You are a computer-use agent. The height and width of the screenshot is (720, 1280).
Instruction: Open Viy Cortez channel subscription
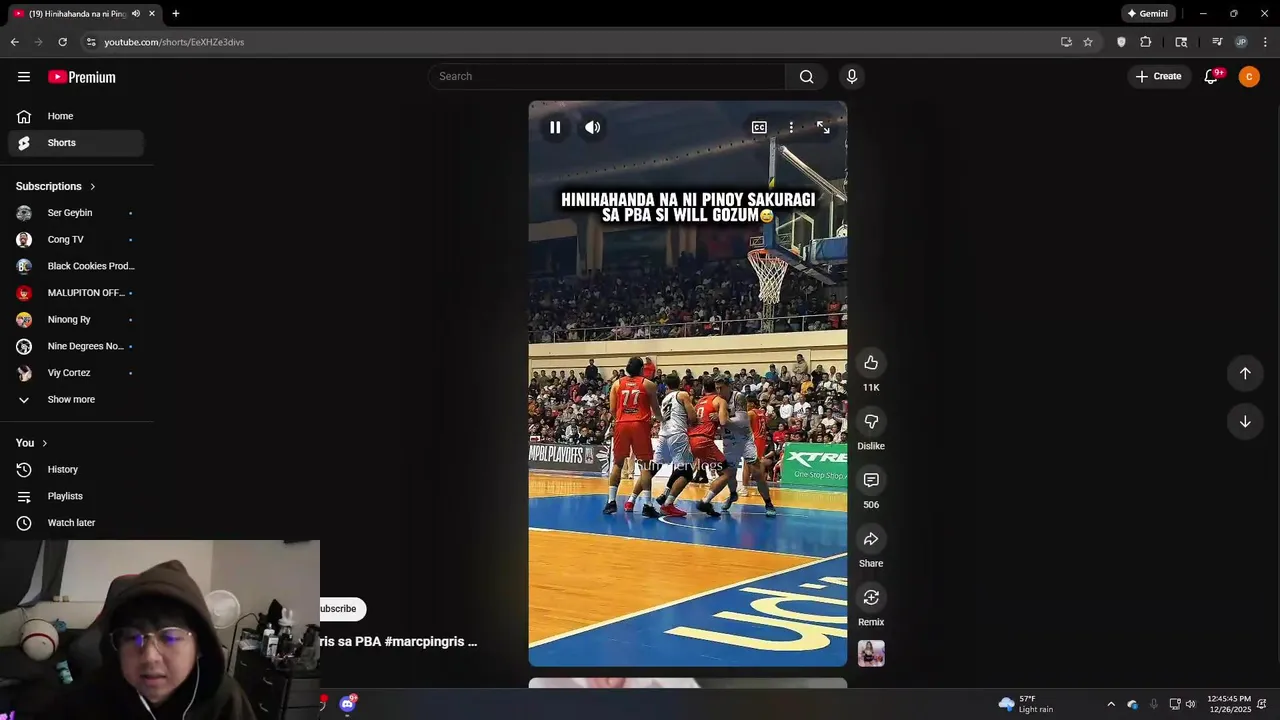click(76, 373)
